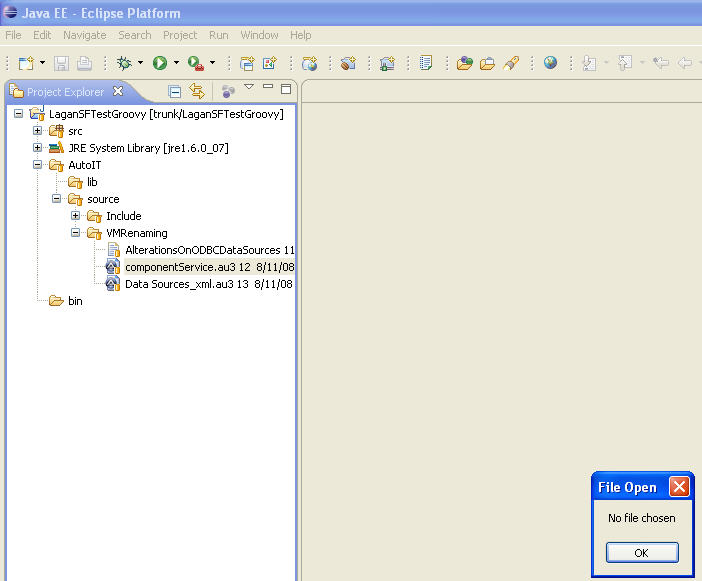Click the Open Task folder icon
The width and height of the screenshot is (702, 581).
[x=487, y=63]
